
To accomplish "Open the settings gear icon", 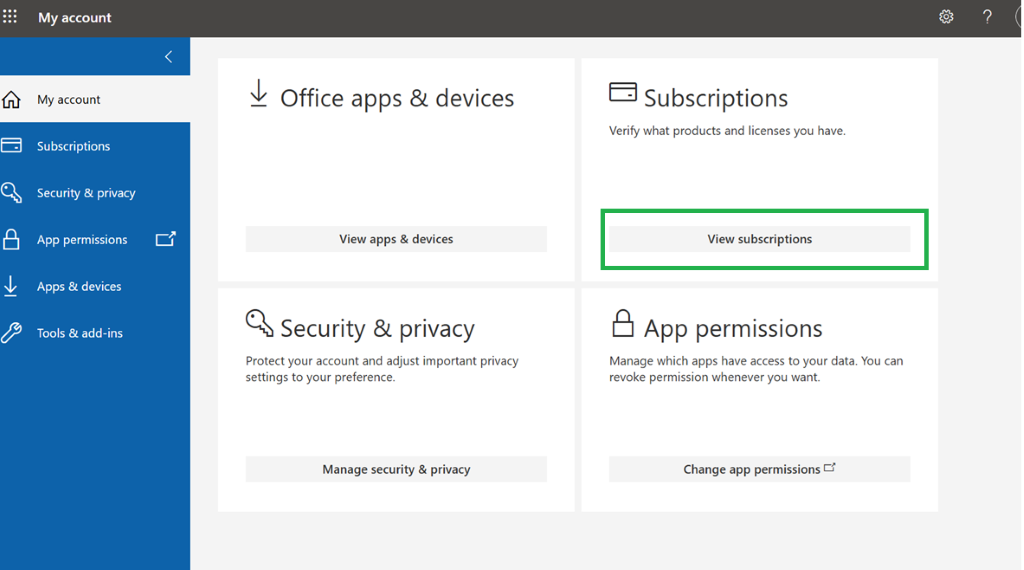I will coord(946,17).
